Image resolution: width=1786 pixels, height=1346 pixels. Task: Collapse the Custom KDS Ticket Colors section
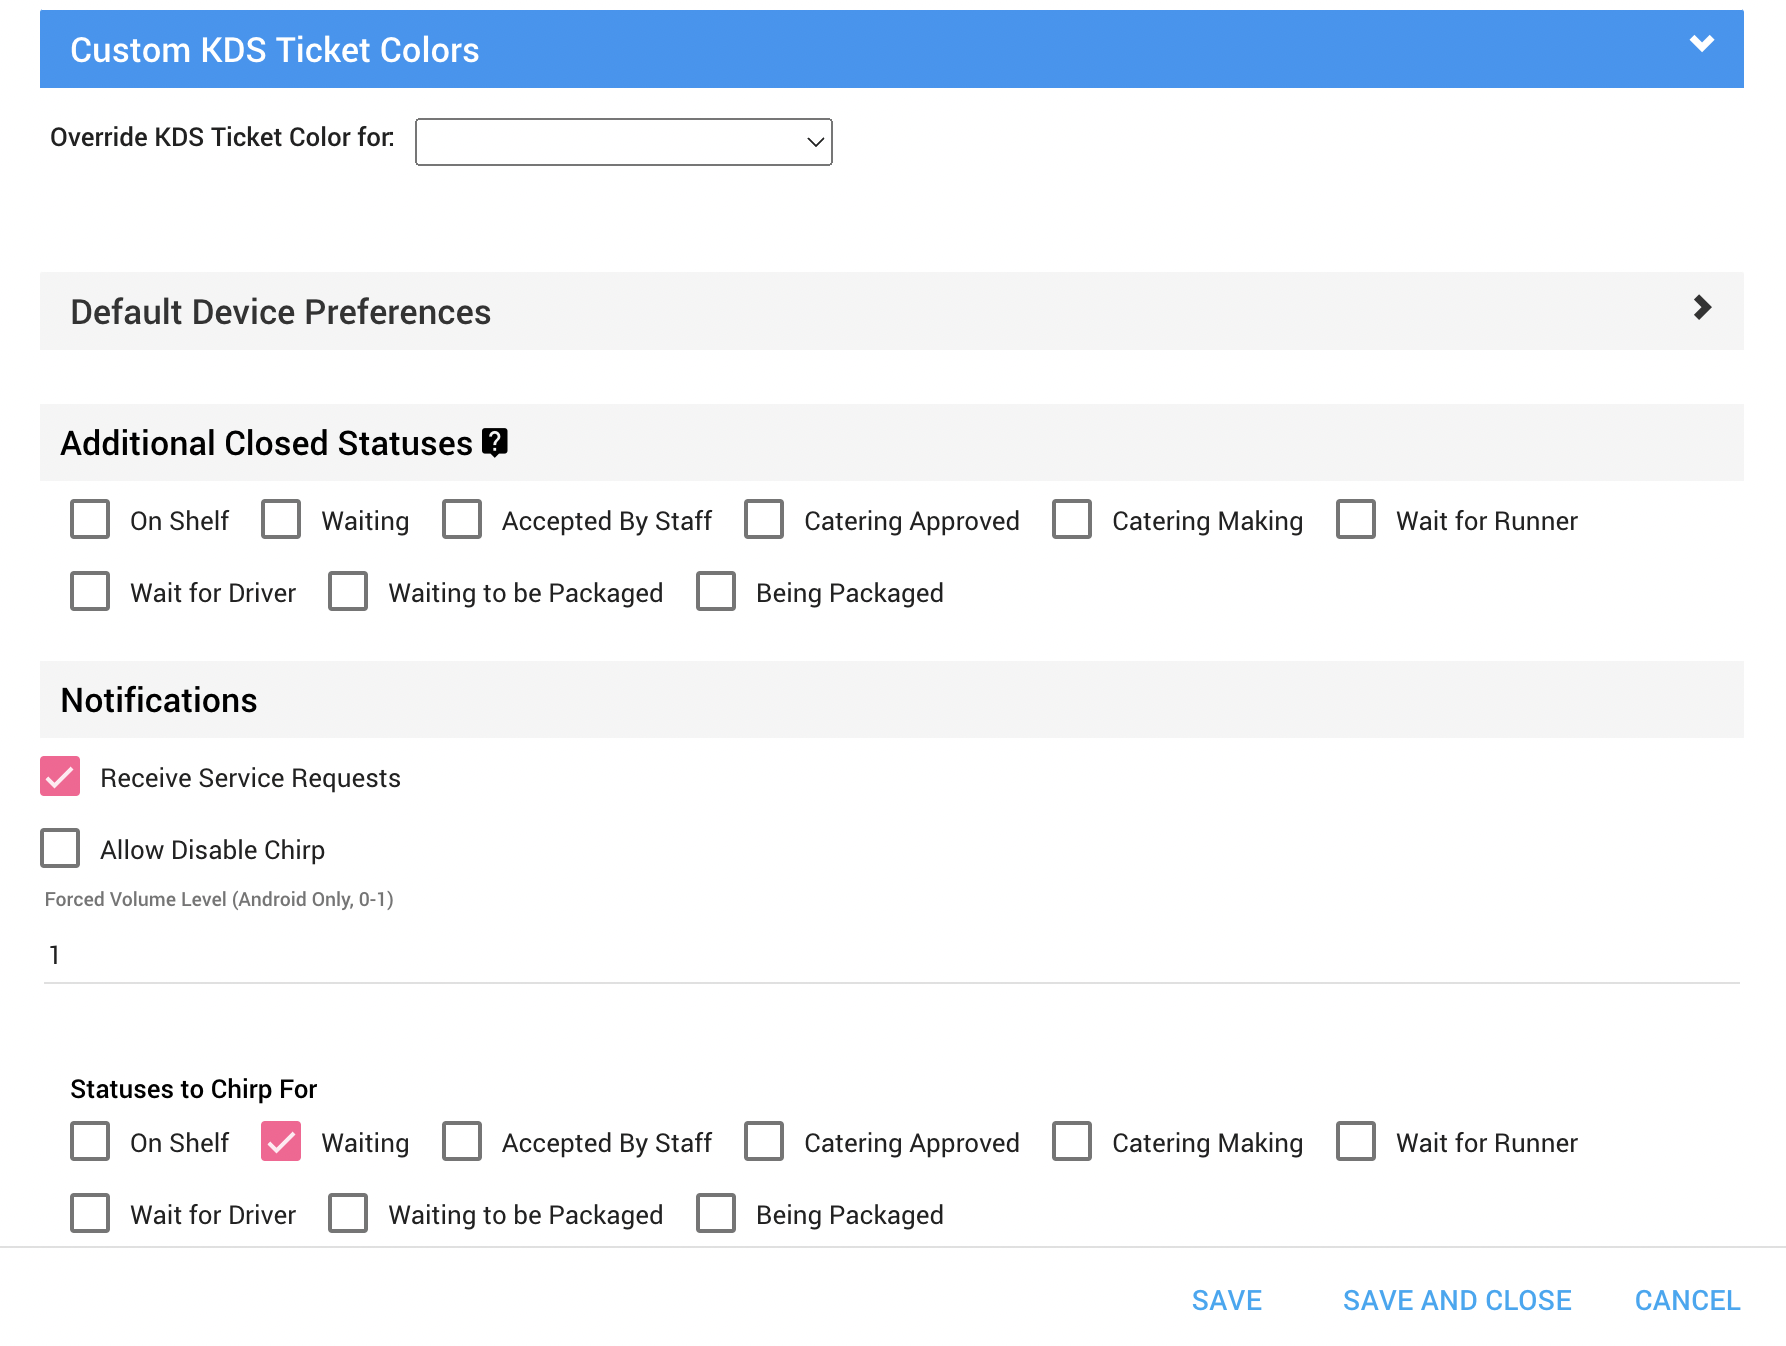[1701, 44]
